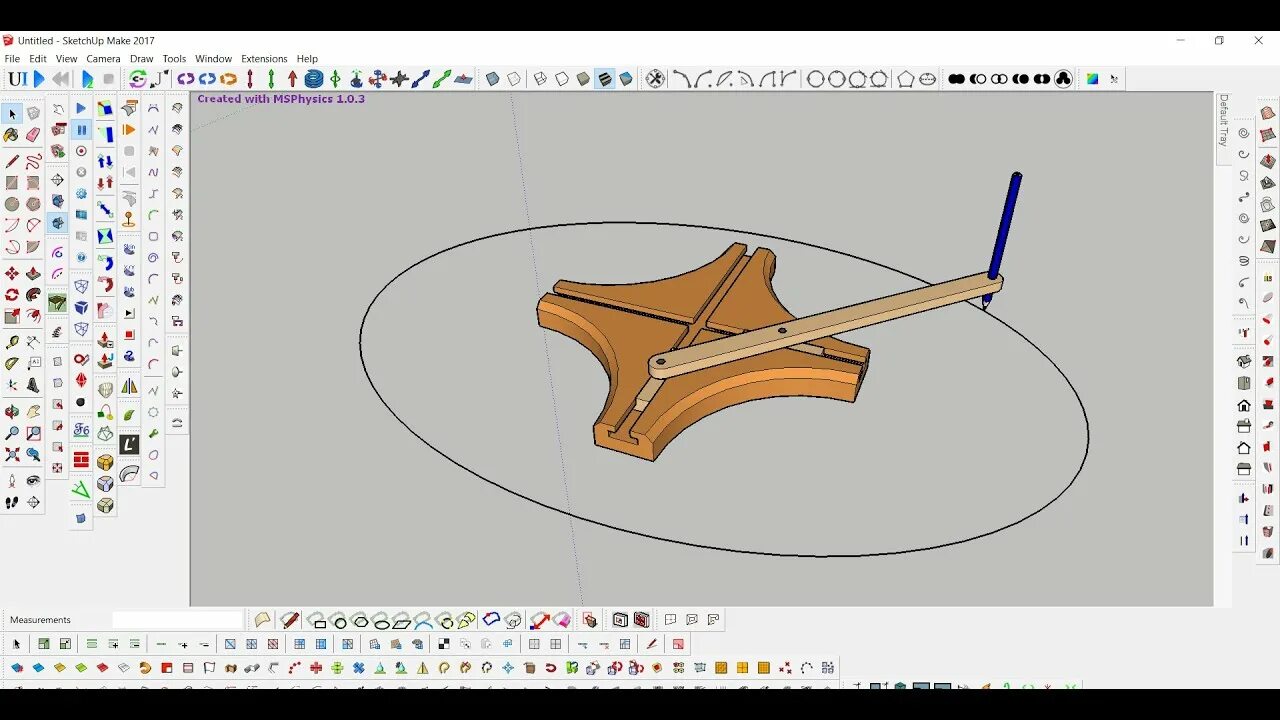Stop the MSPhysics simulation square button

coord(109,79)
